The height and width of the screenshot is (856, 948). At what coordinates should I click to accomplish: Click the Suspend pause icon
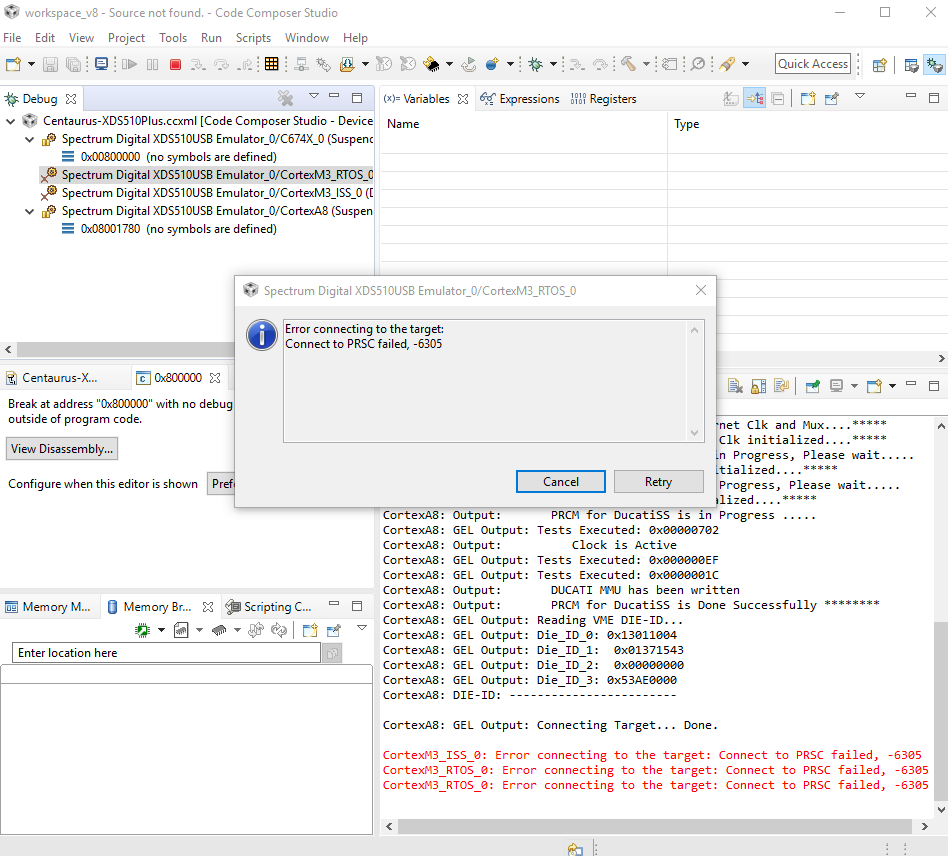point(152,64)
